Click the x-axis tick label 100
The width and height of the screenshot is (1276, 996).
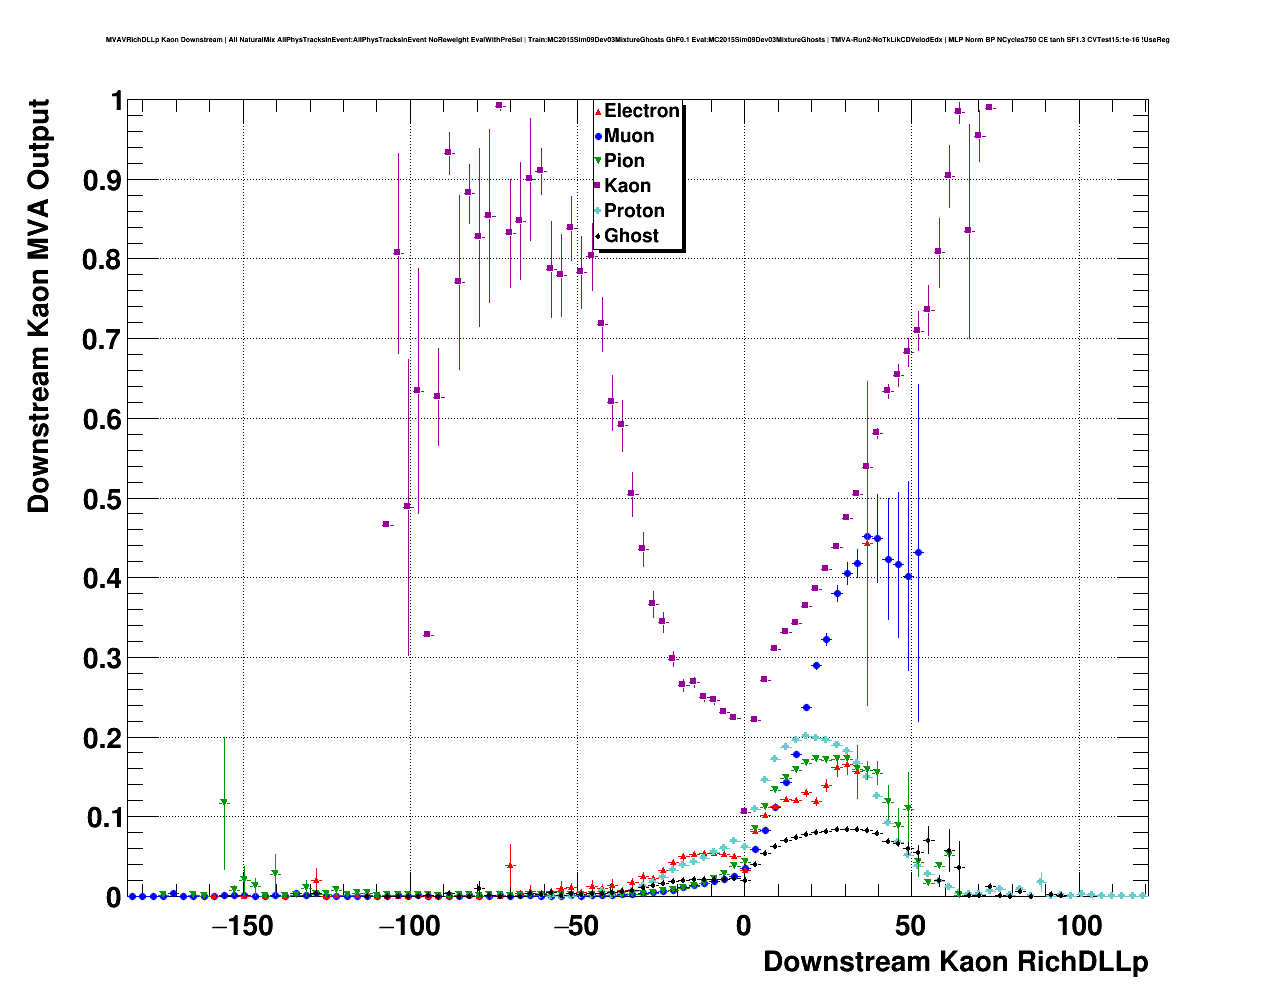pos(1078,926)
